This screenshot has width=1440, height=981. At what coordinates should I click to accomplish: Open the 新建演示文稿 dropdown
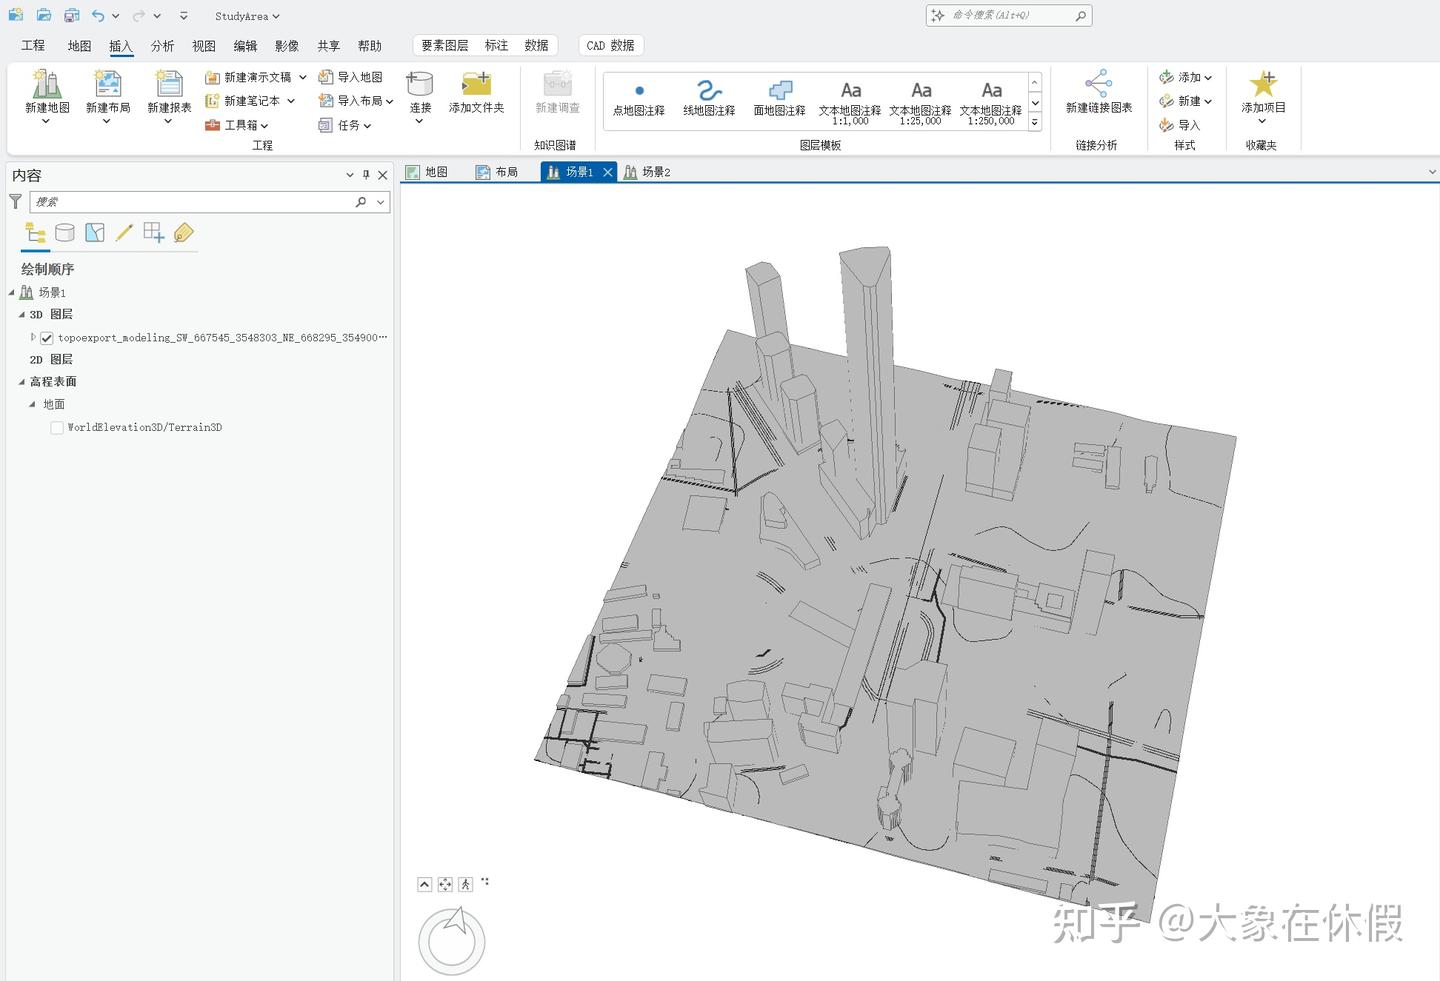[x=302, y=76]
